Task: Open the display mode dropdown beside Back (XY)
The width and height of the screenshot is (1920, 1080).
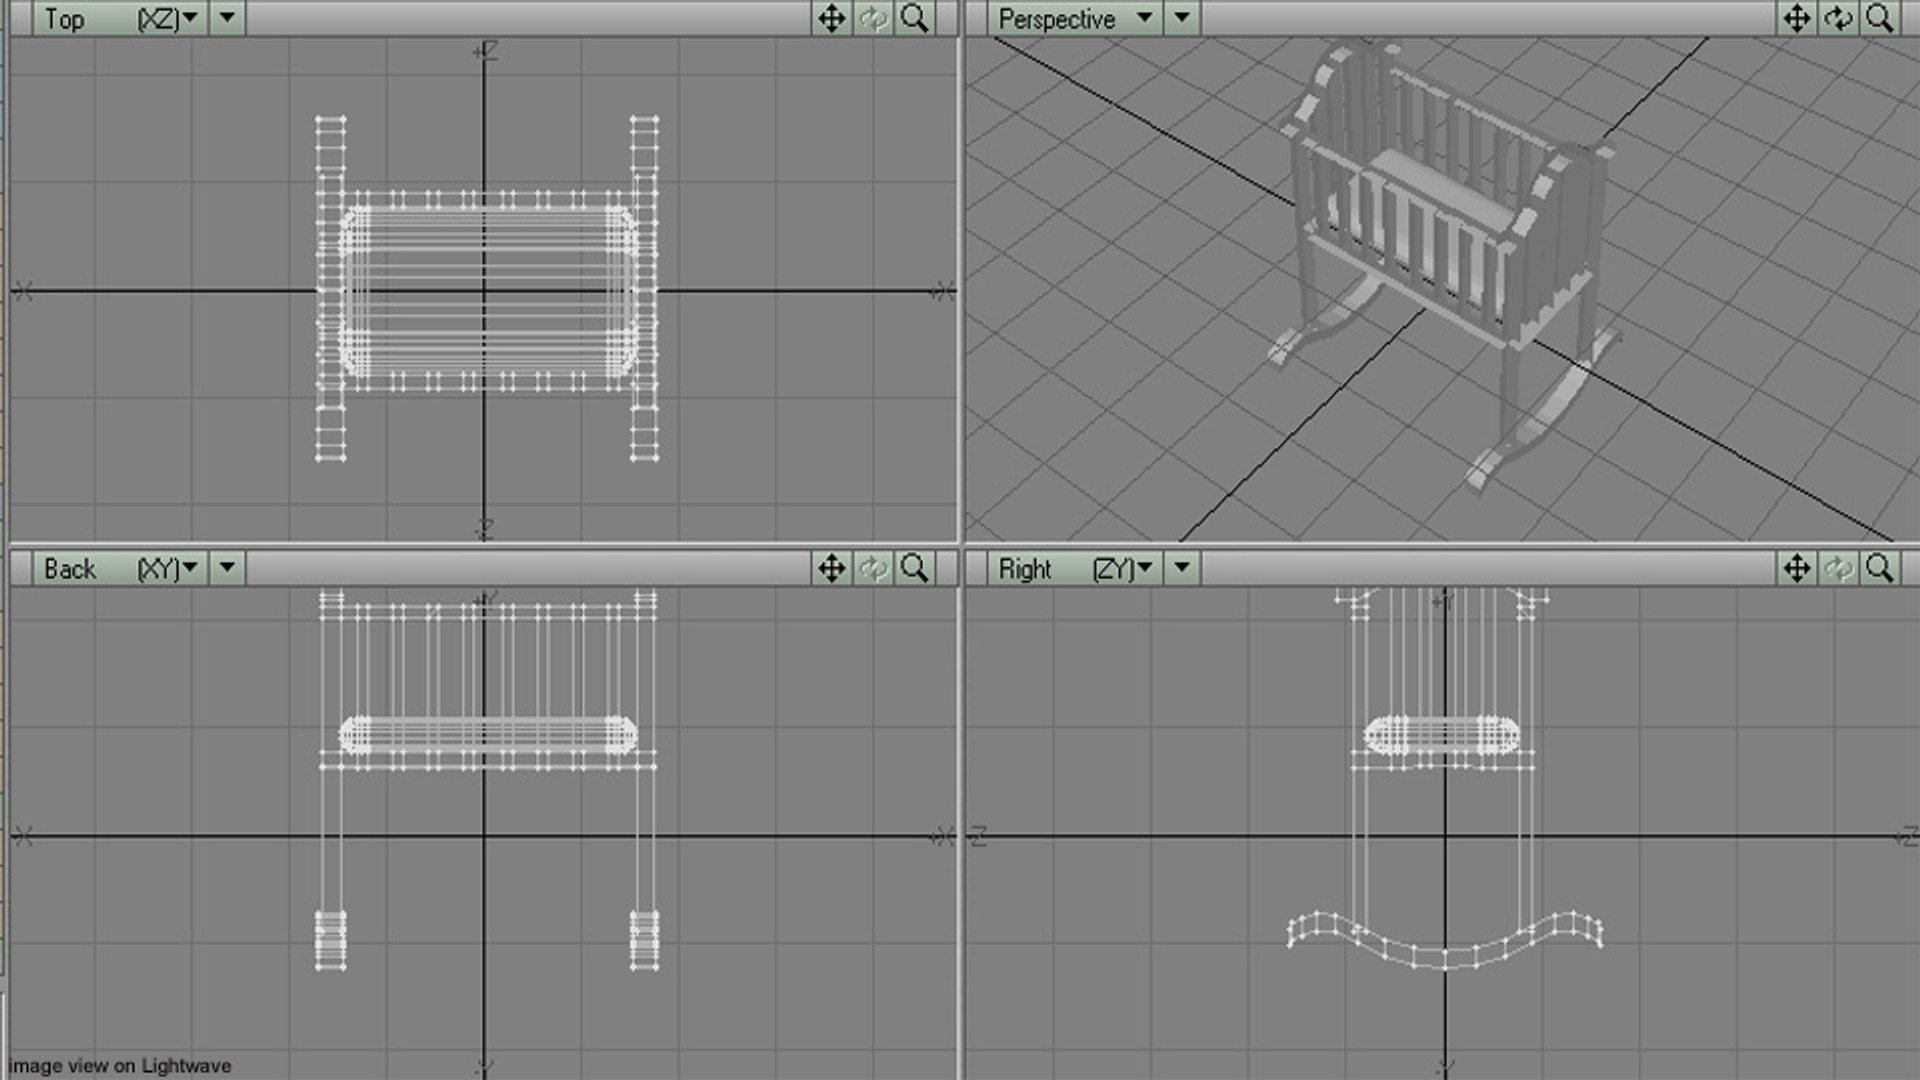Action: click(x=227, y=568)
